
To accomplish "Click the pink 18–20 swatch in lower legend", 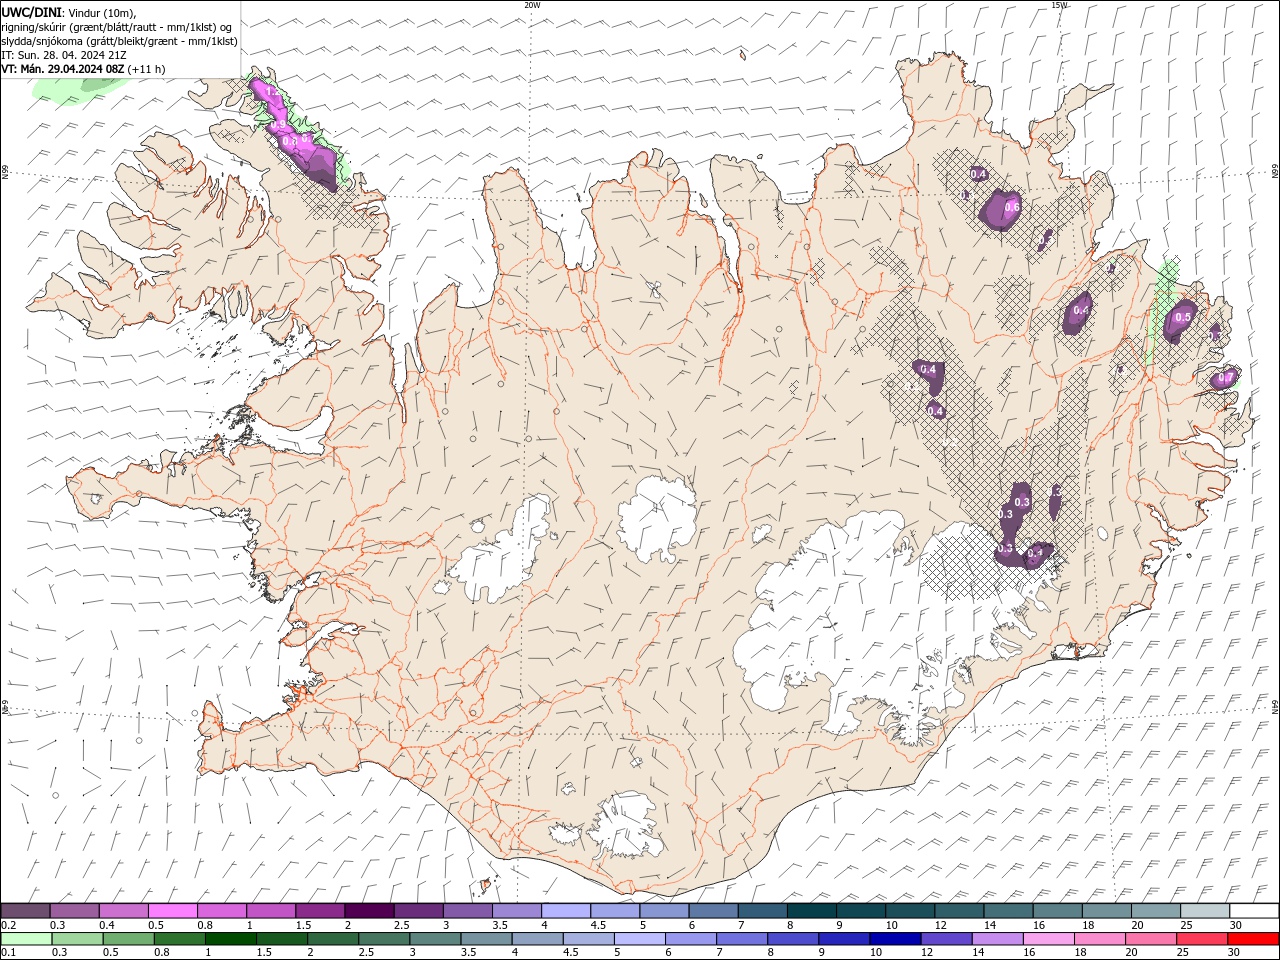I will click(x=1100, y=939).
